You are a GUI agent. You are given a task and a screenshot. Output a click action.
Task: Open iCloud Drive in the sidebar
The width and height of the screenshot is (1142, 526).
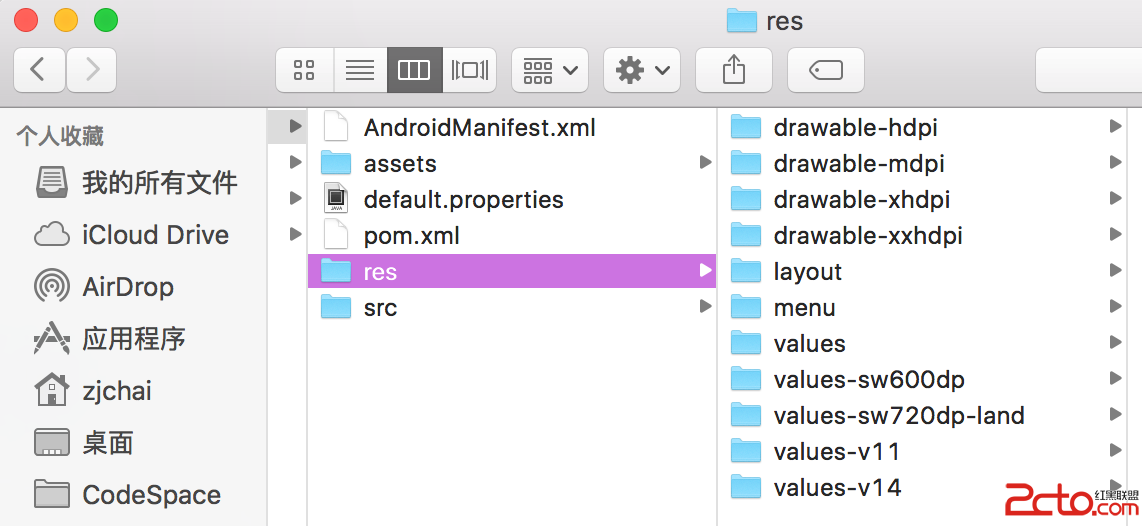(x=155, y=235)
